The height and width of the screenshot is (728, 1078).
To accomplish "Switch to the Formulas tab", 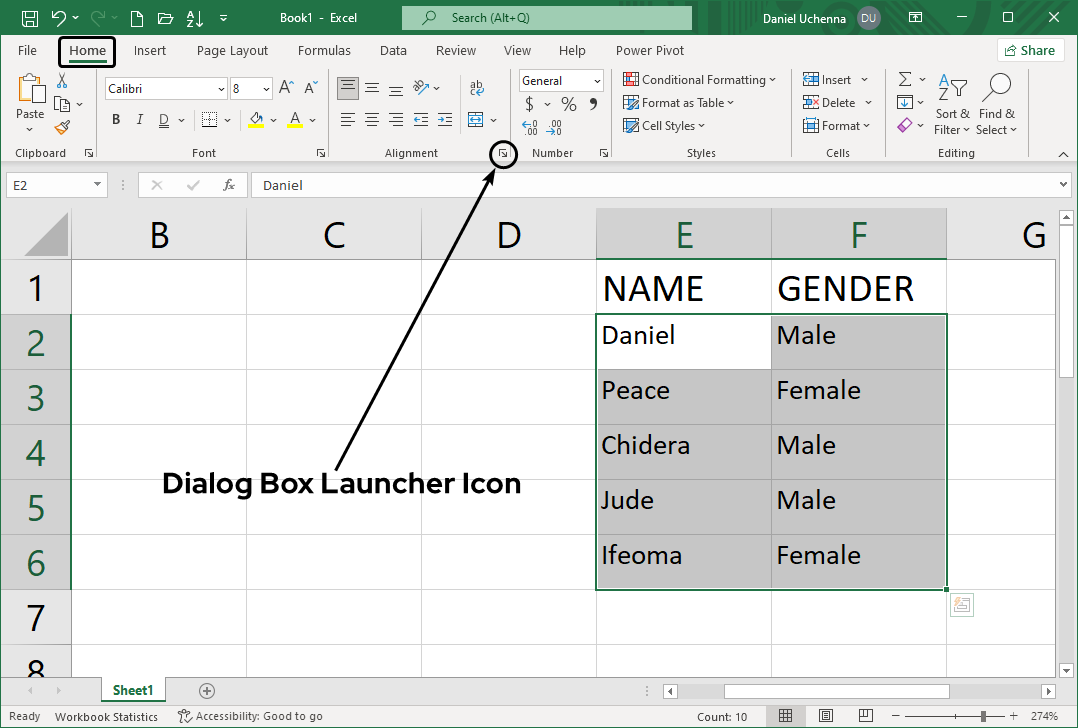I will (324, 51).
